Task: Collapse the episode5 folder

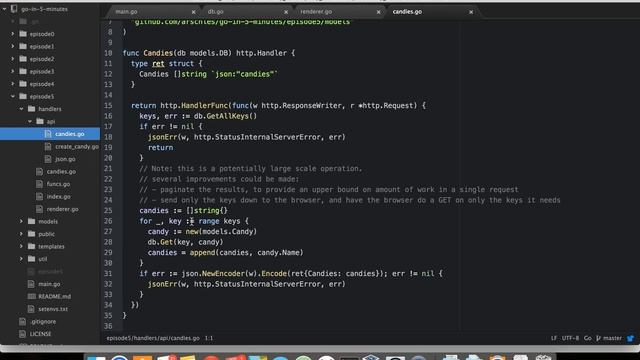Action: 13,96
